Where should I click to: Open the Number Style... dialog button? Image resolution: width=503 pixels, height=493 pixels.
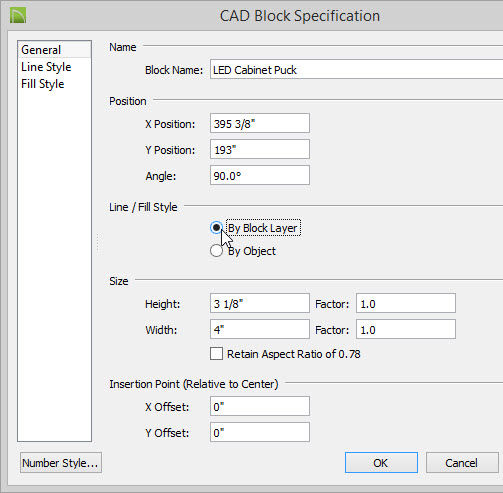61,462
